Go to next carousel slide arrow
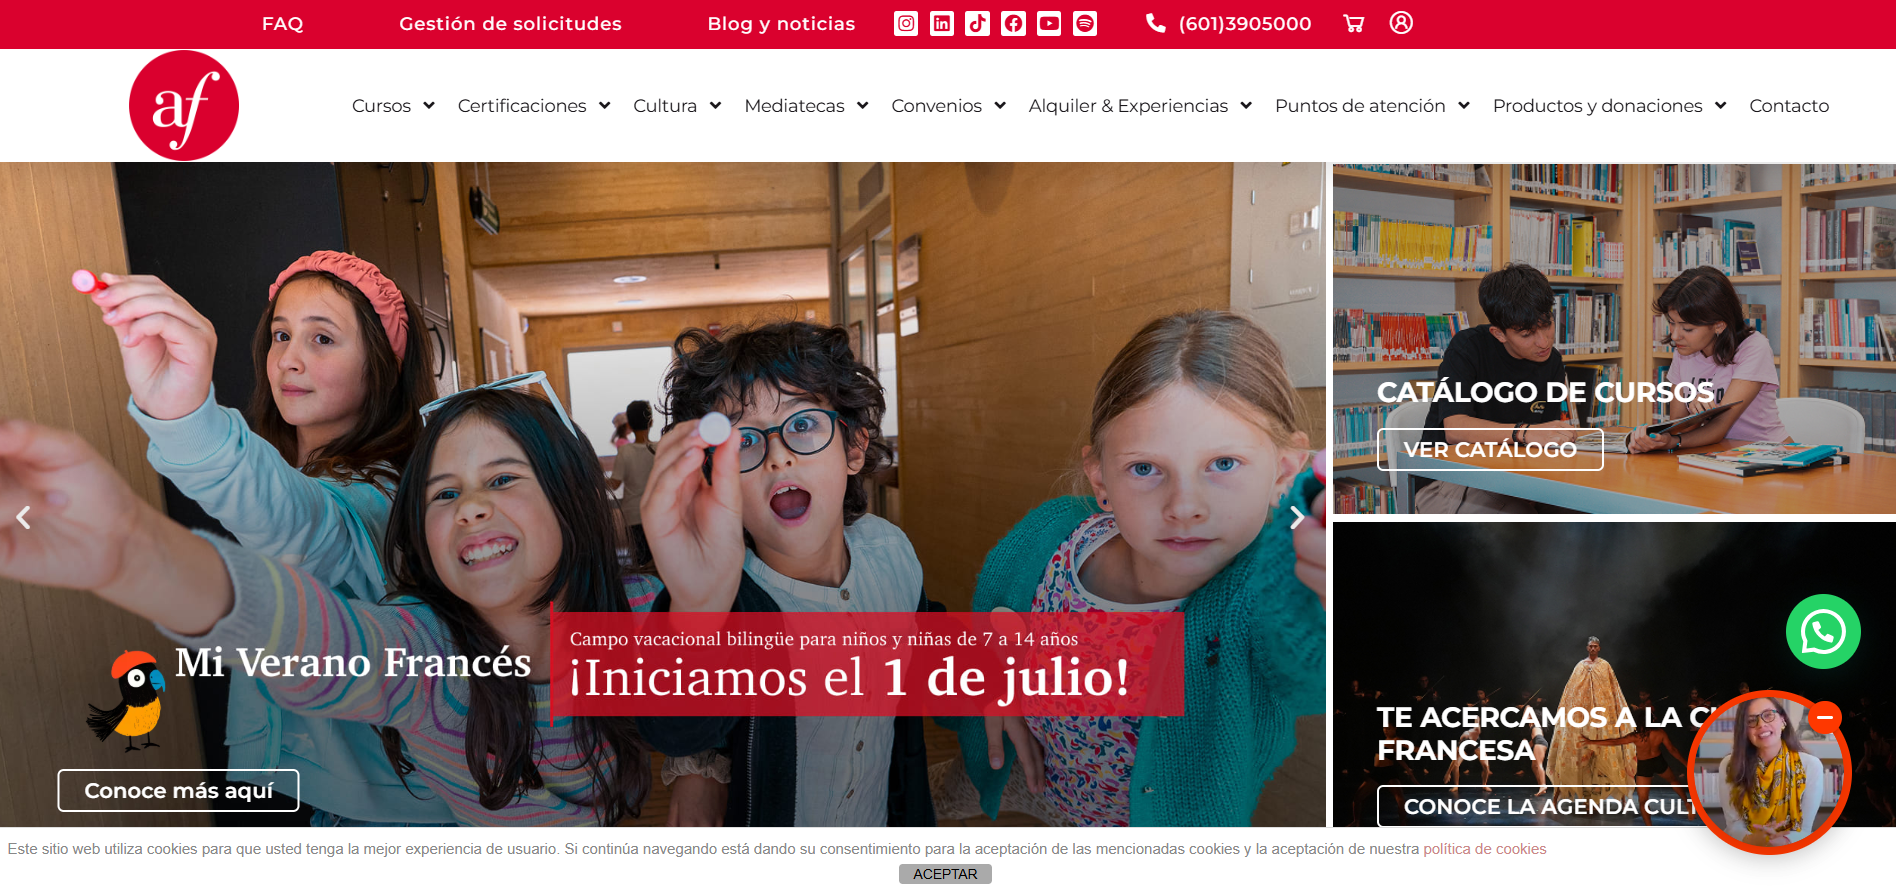Image resolution: width=1896 pixels, height=888 pixels. [x=1297, y=517]
